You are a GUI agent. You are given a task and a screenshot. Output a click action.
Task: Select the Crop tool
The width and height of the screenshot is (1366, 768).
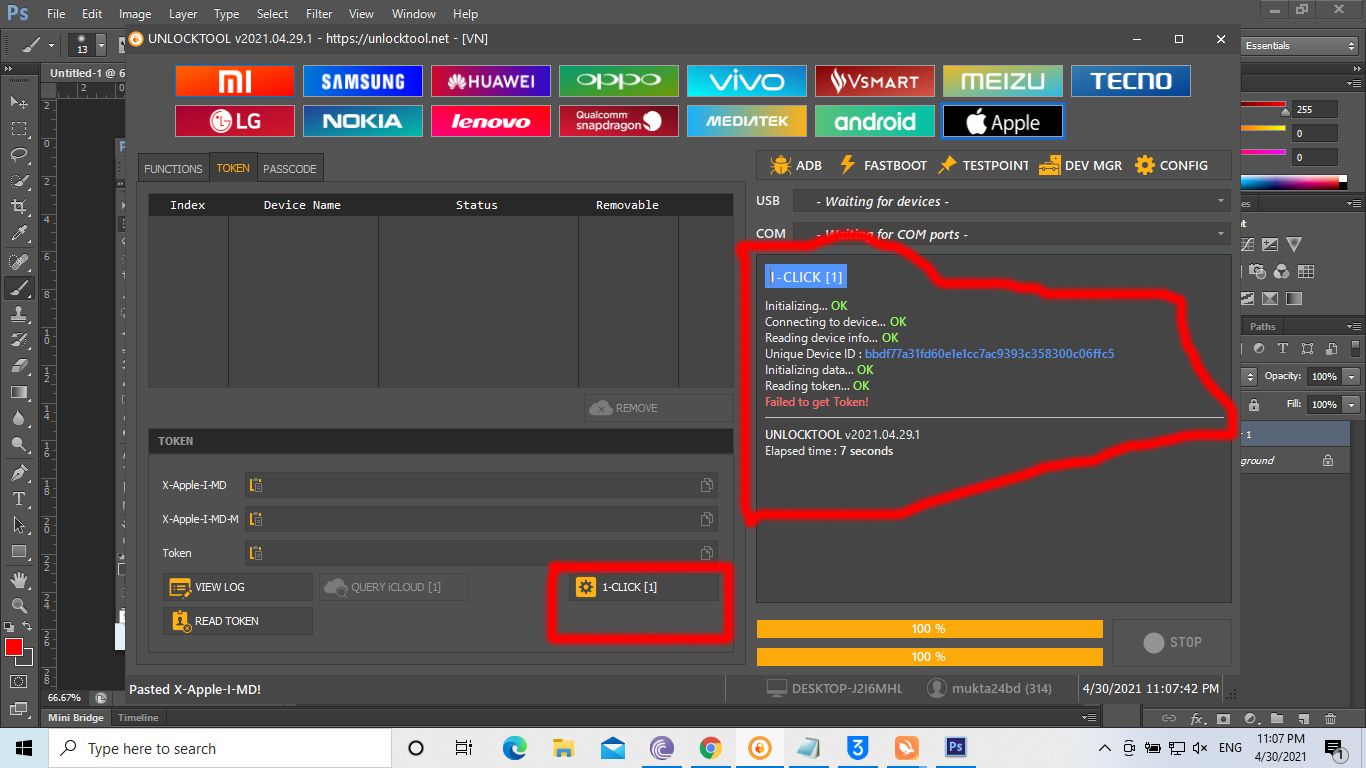[x=19, y=207]
